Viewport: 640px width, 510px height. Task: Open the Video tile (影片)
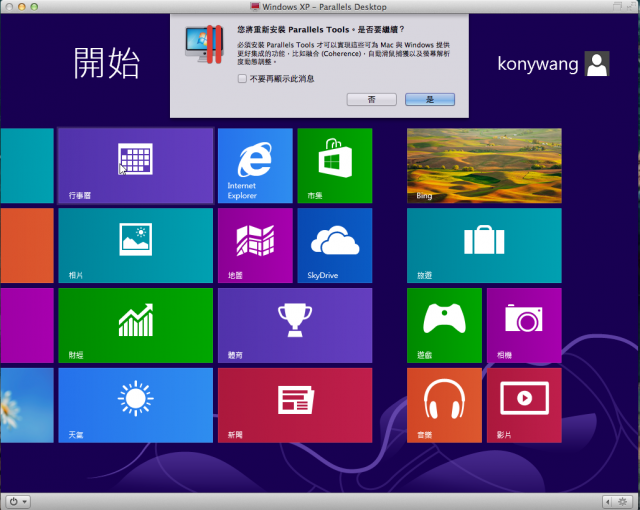pyautogui.click(x=524, y=405)
